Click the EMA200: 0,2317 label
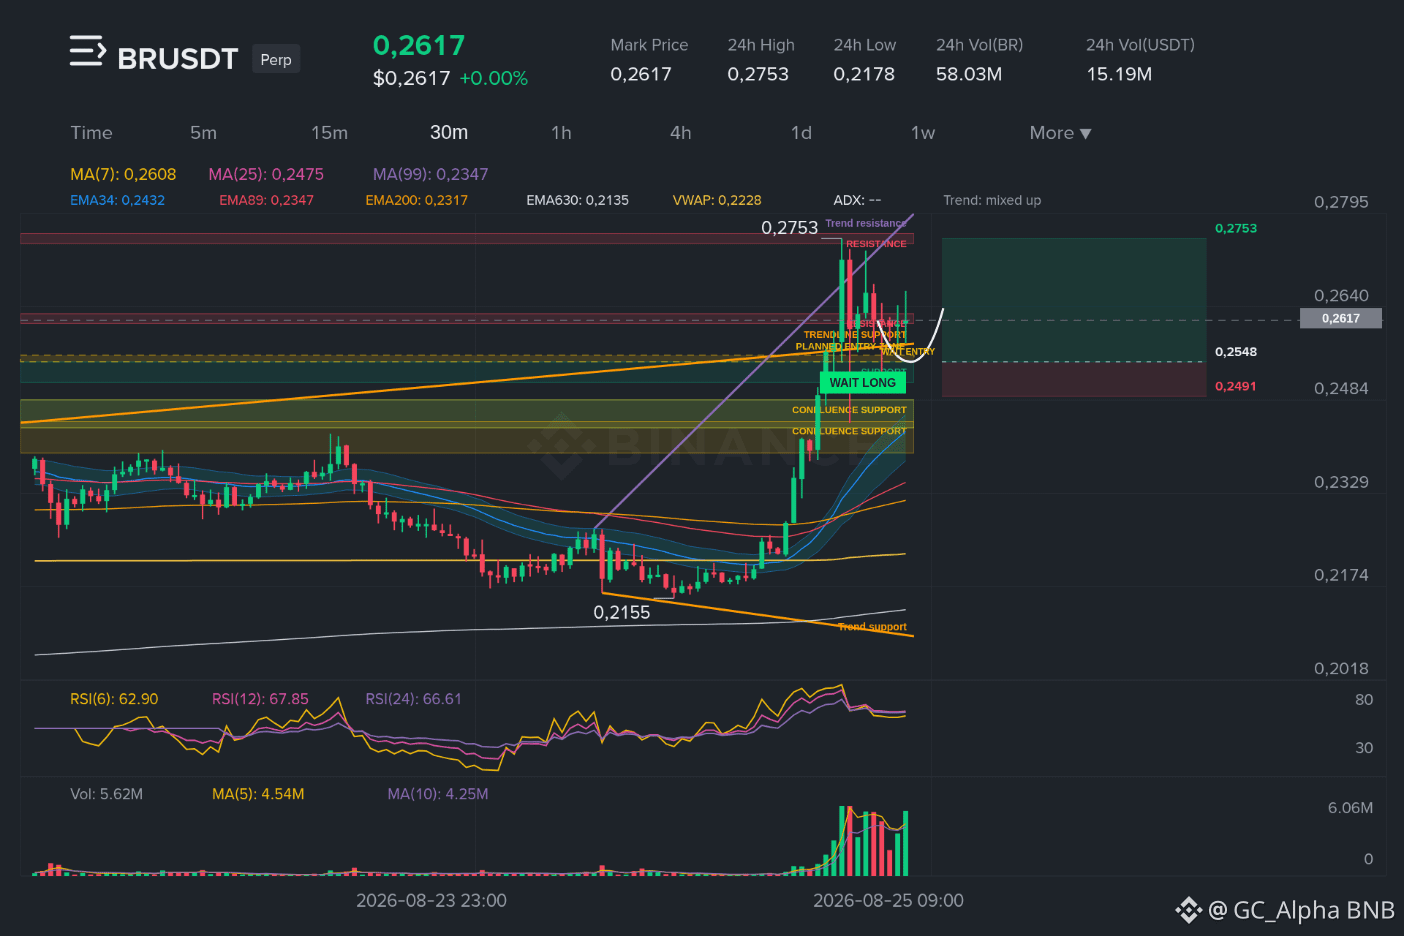Viewport: 1404px width, 936px height. coord(417,200)
